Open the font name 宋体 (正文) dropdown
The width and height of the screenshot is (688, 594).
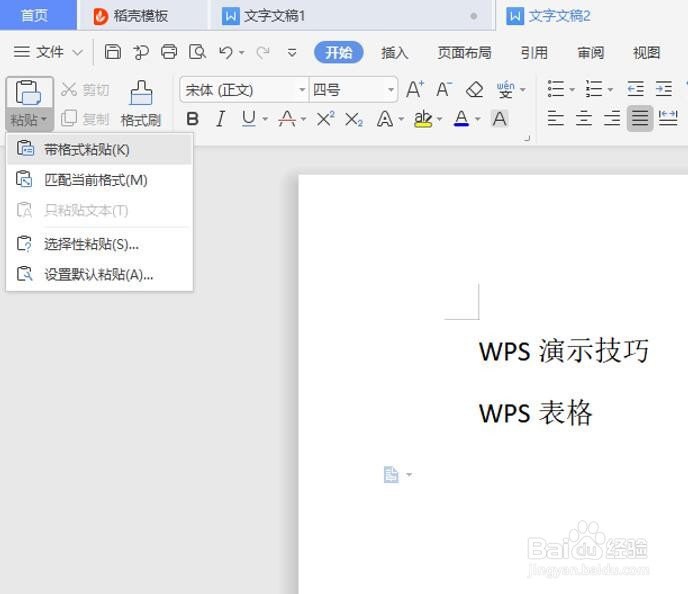[x=302, y=90]
